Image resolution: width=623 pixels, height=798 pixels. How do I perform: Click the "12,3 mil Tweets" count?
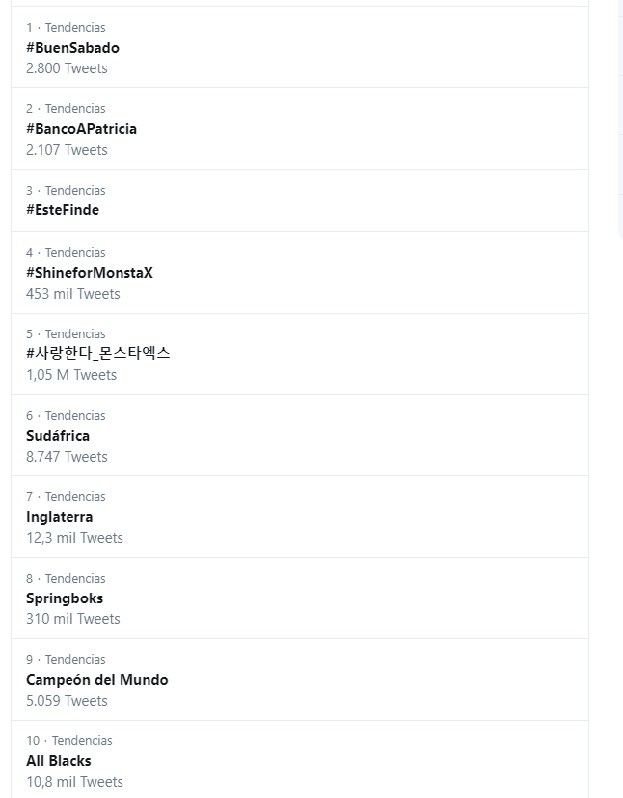(74, 538)
